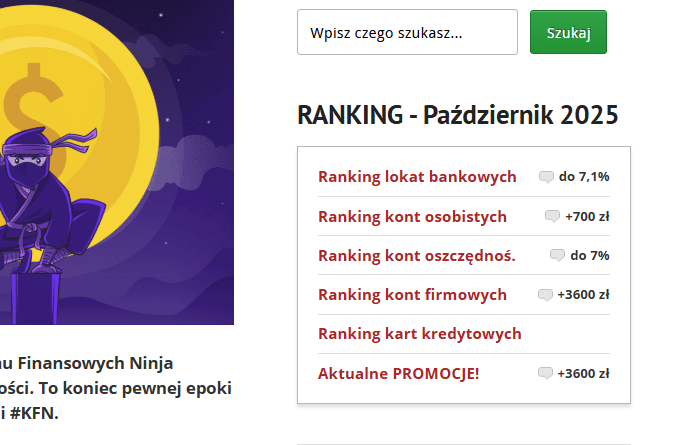Click the search input field
Screen dimensions: 675x445
click(x=407, y=33)
